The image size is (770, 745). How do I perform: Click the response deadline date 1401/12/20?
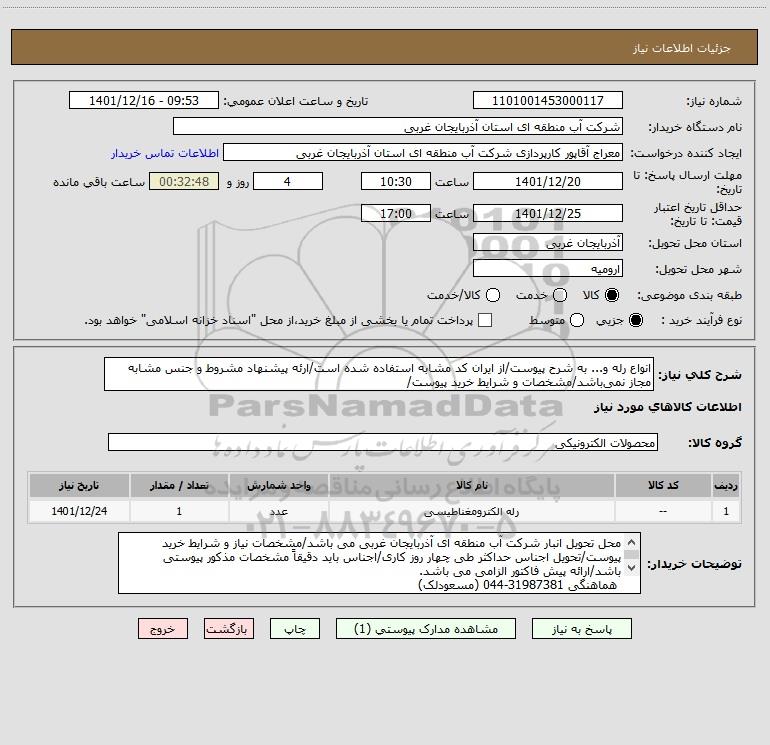(548, 182)
